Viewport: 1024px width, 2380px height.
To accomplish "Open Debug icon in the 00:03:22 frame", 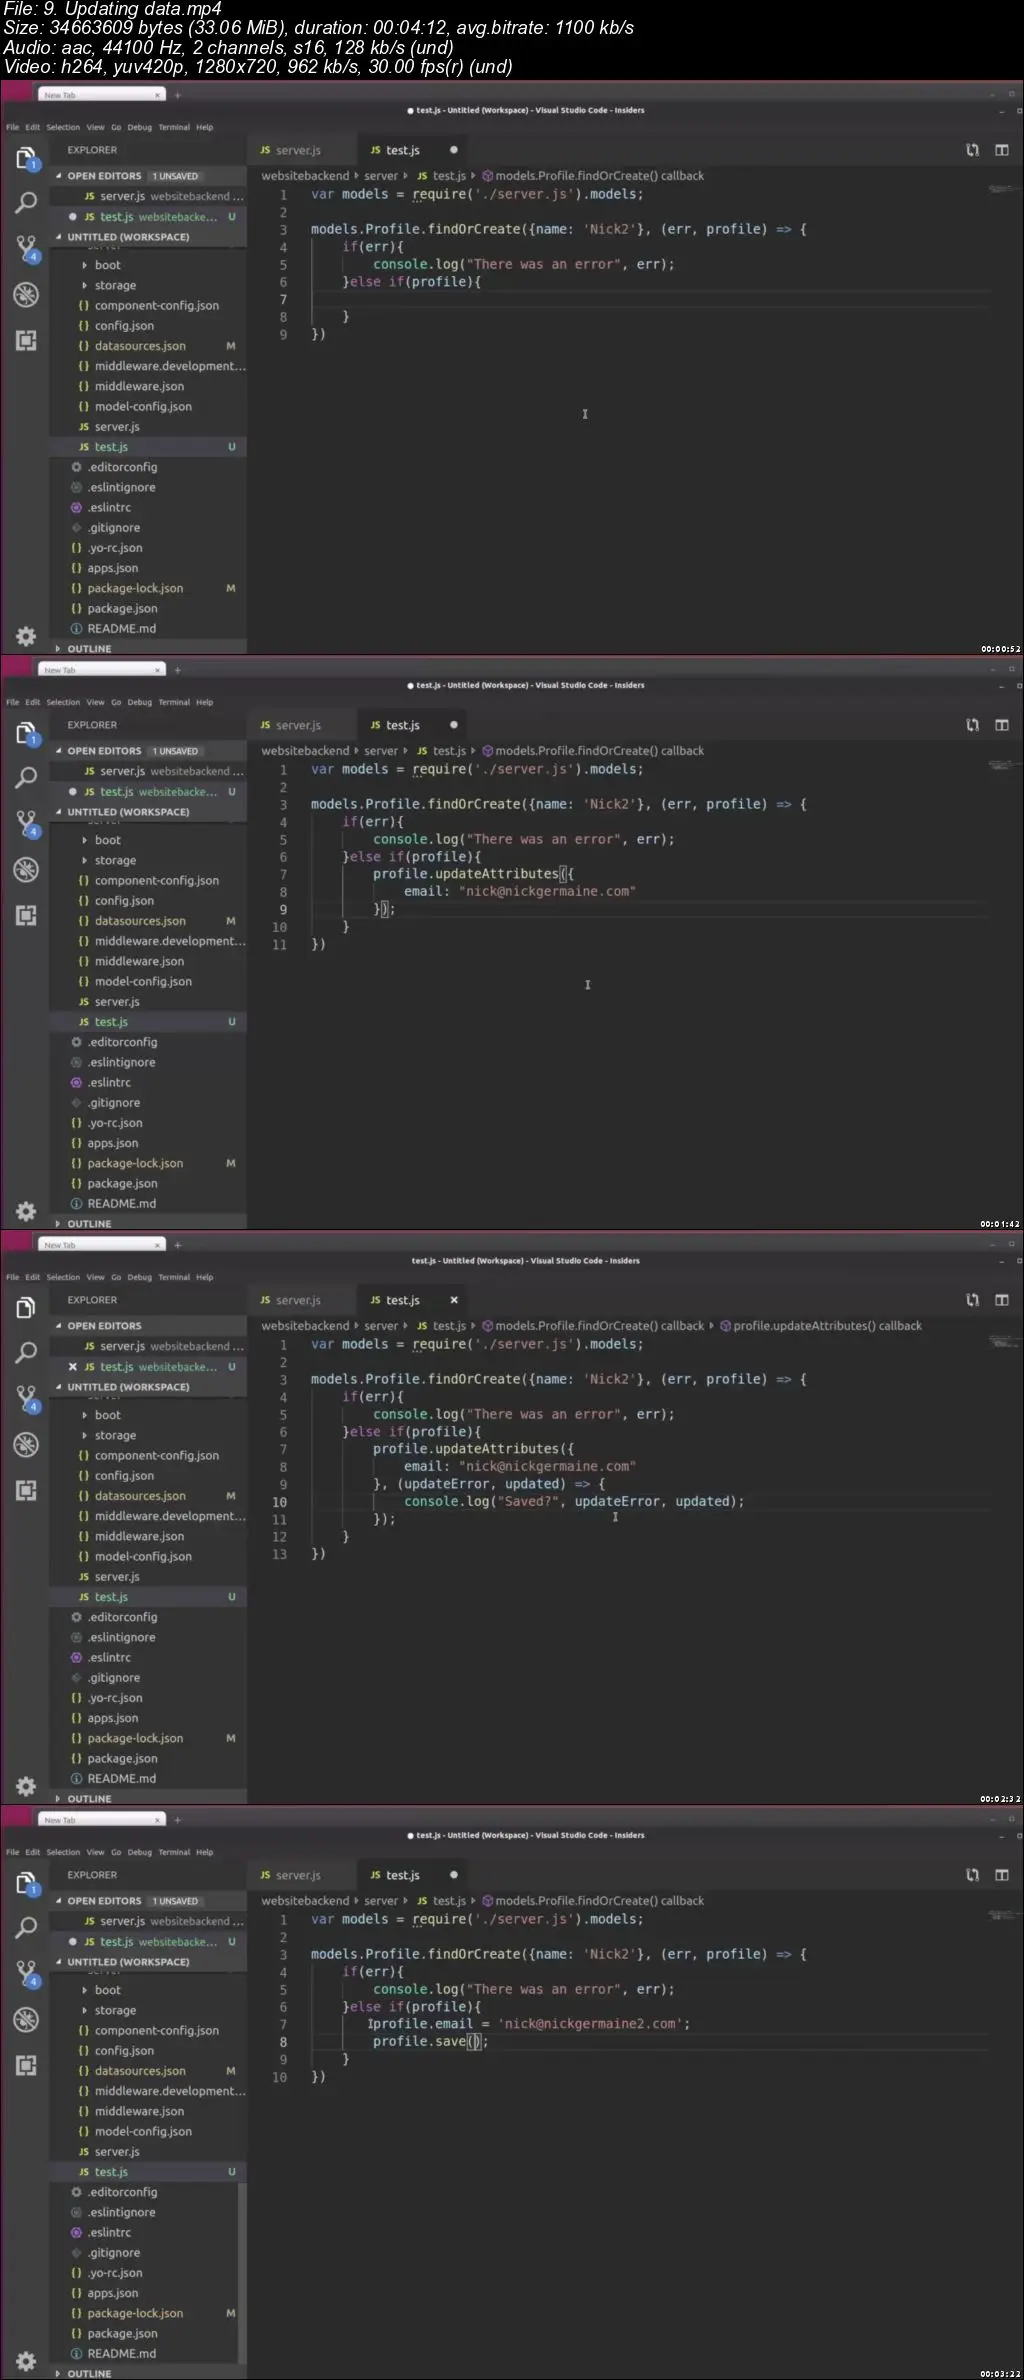I will [x=27, y=2019].
